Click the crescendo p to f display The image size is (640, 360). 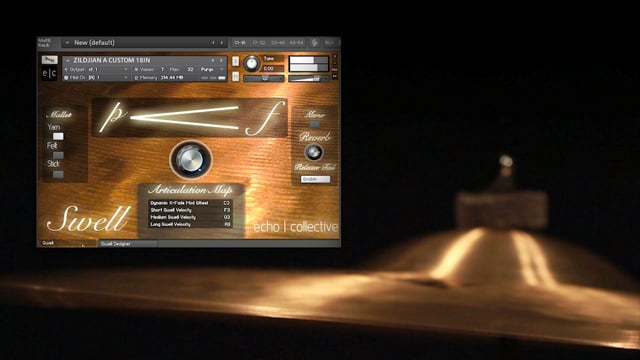click(189, 118)
